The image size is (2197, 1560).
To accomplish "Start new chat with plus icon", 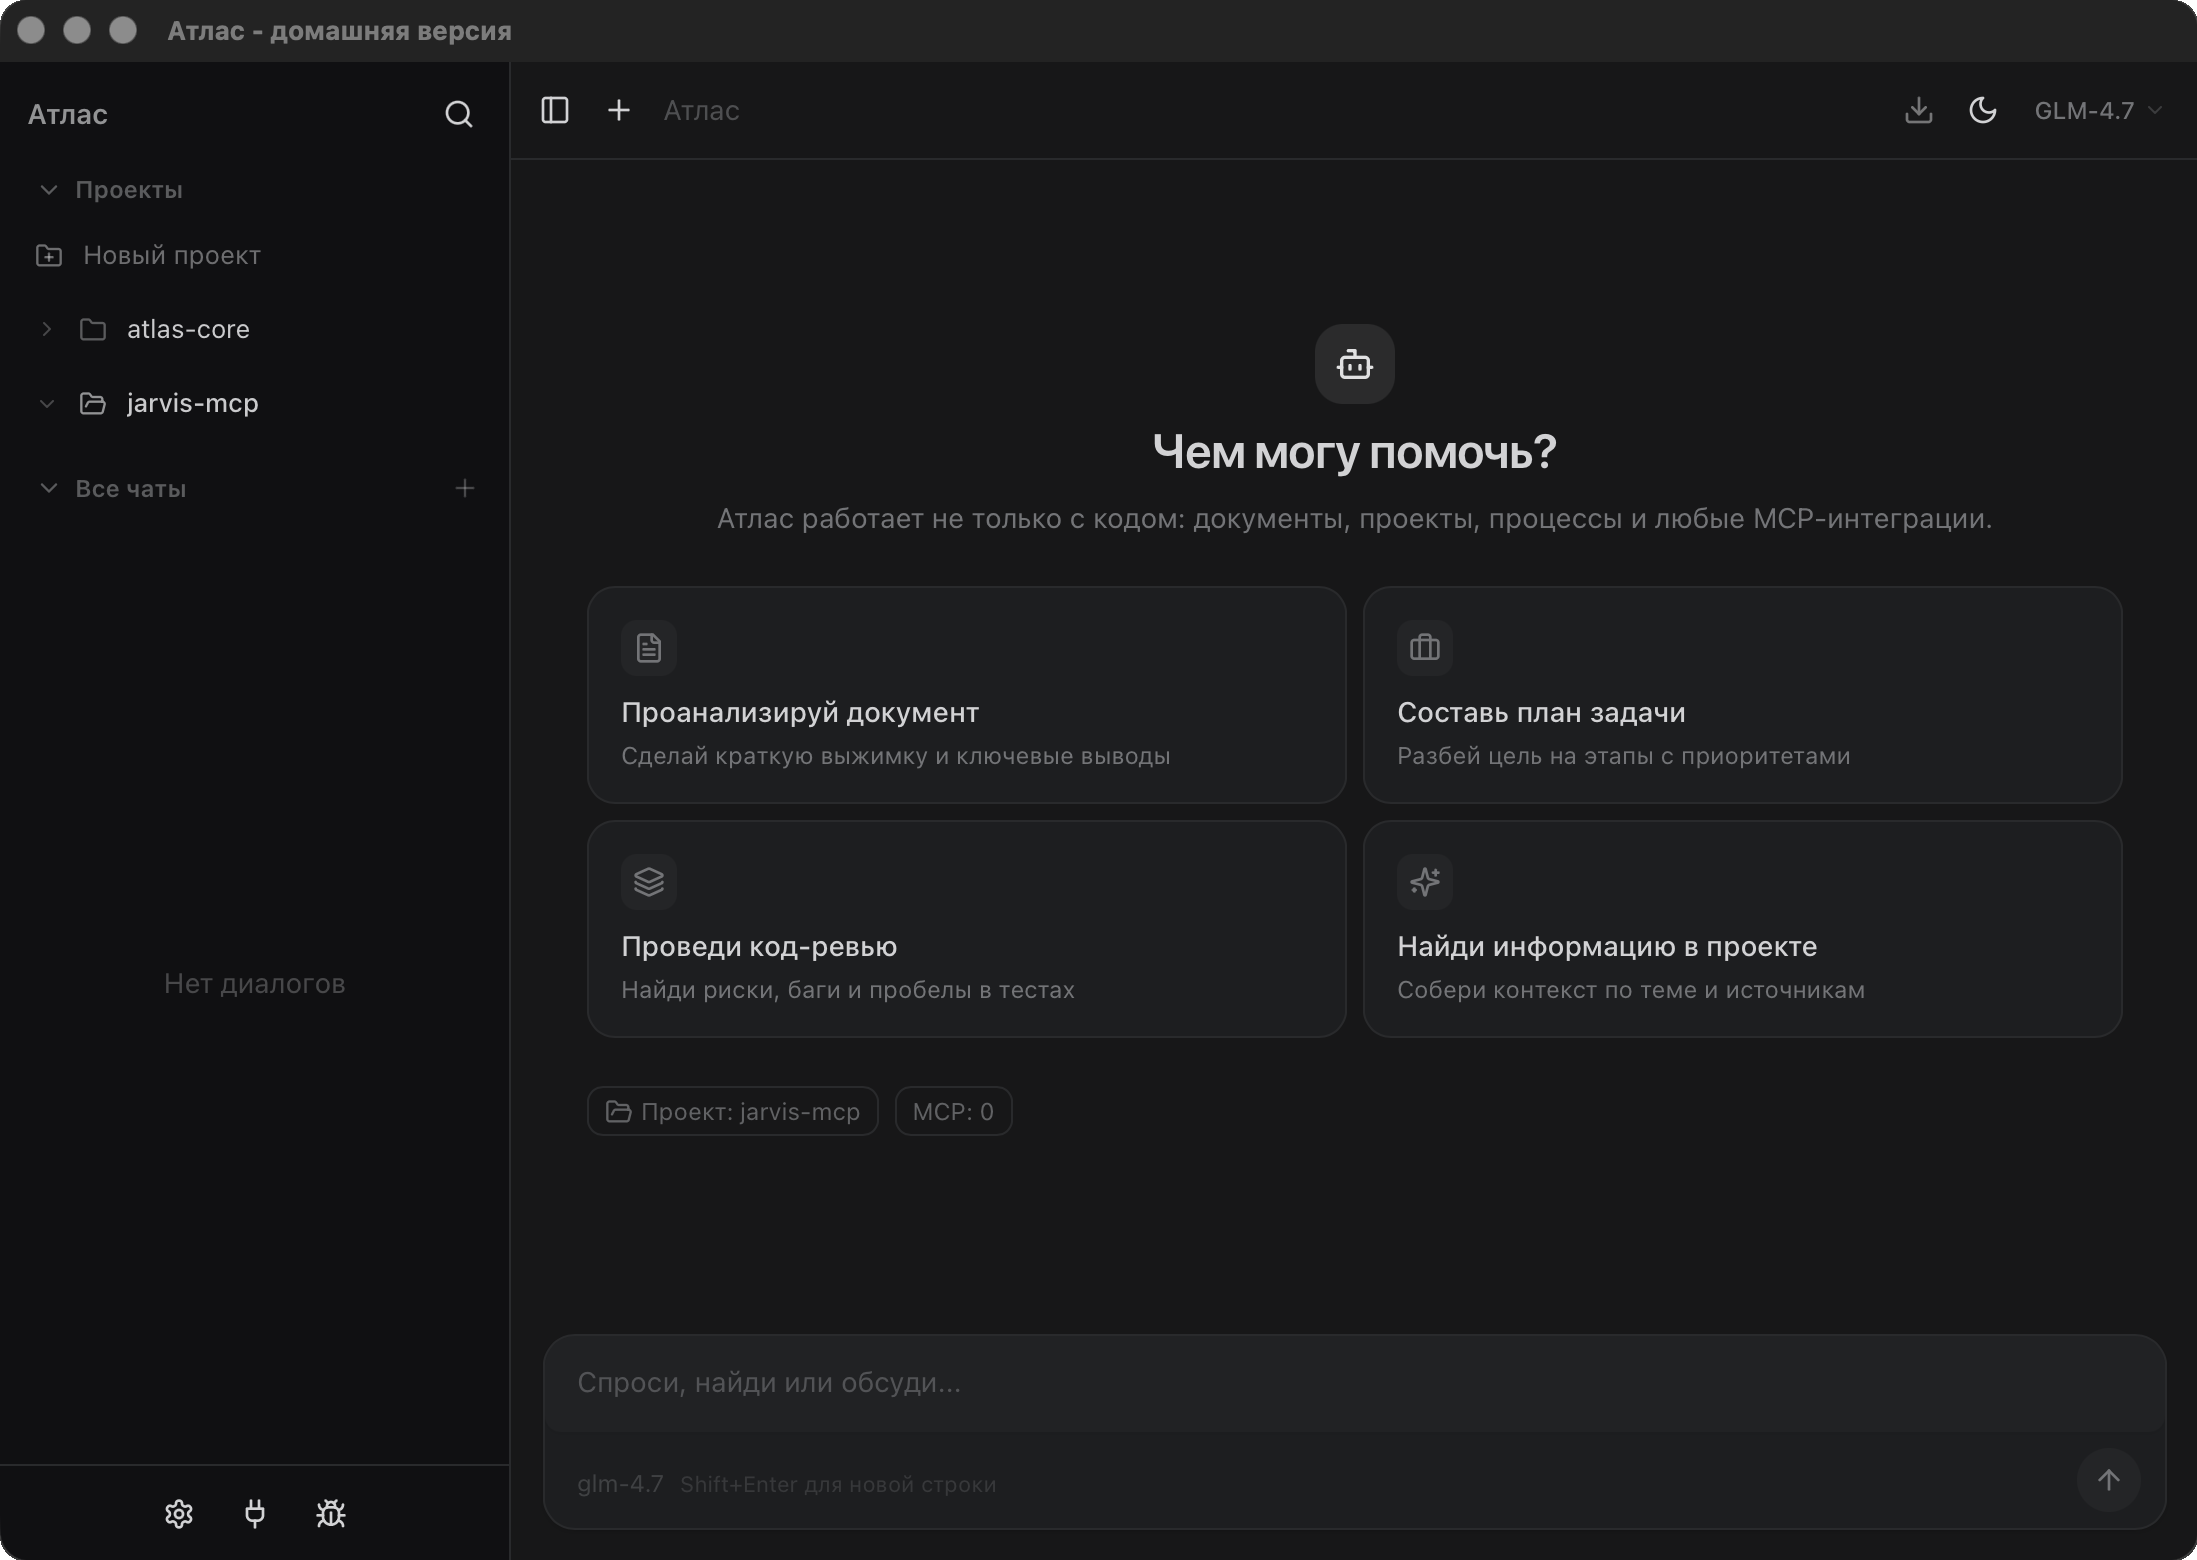I will click(x=619, y=110).
